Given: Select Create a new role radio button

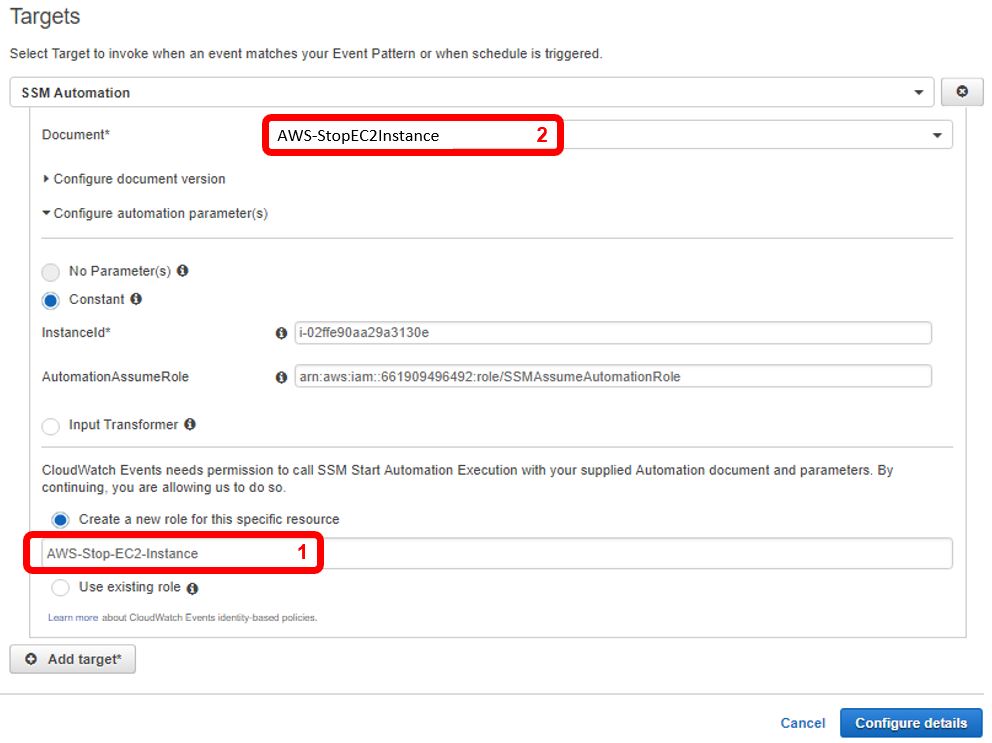Looking at the screenshot, I should click(x=61, y=520).
